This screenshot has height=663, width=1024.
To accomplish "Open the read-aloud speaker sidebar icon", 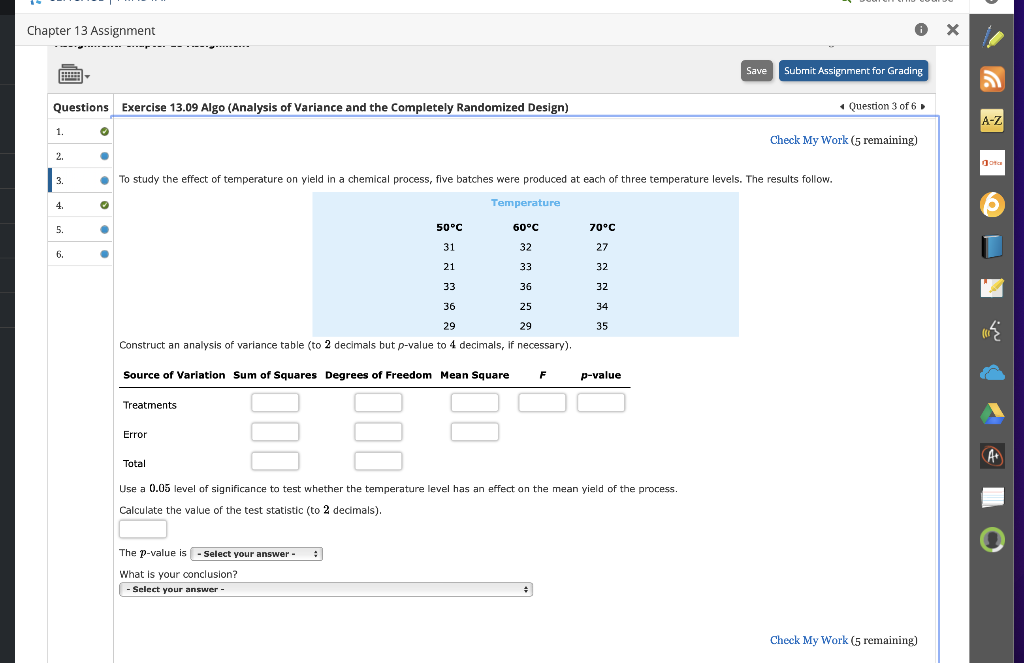I will click(992, 331).
